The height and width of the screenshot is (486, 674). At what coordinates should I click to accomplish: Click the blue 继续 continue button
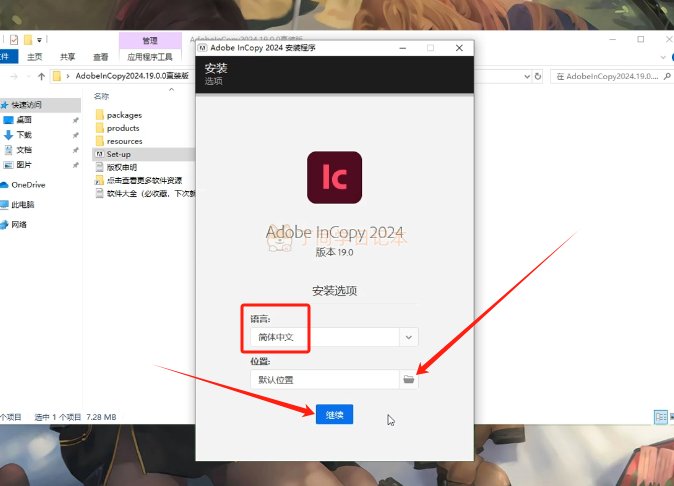334,414
